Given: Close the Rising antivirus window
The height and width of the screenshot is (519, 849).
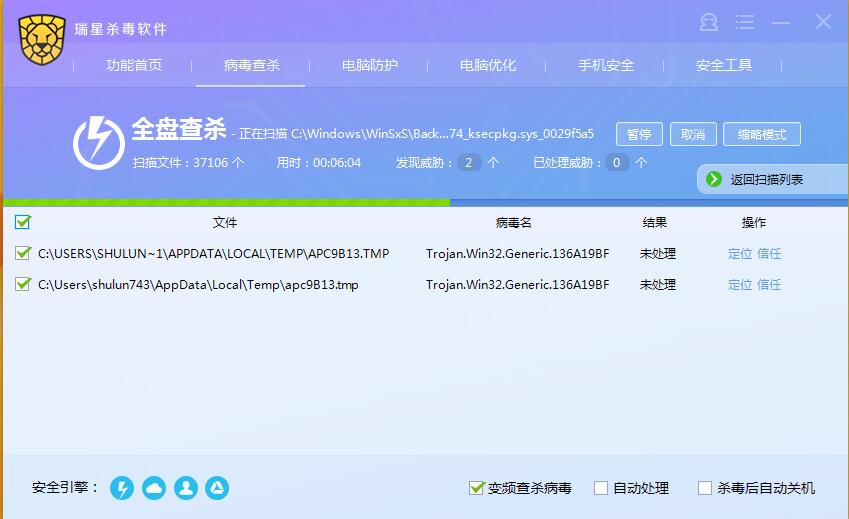Looking at the screenshot, I should pos(823,22).
